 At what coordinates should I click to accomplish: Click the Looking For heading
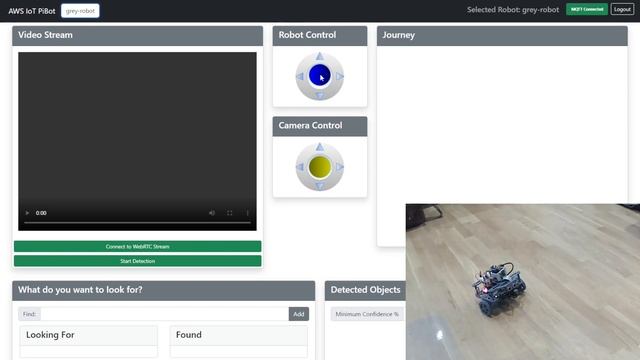tap(50, 335)
